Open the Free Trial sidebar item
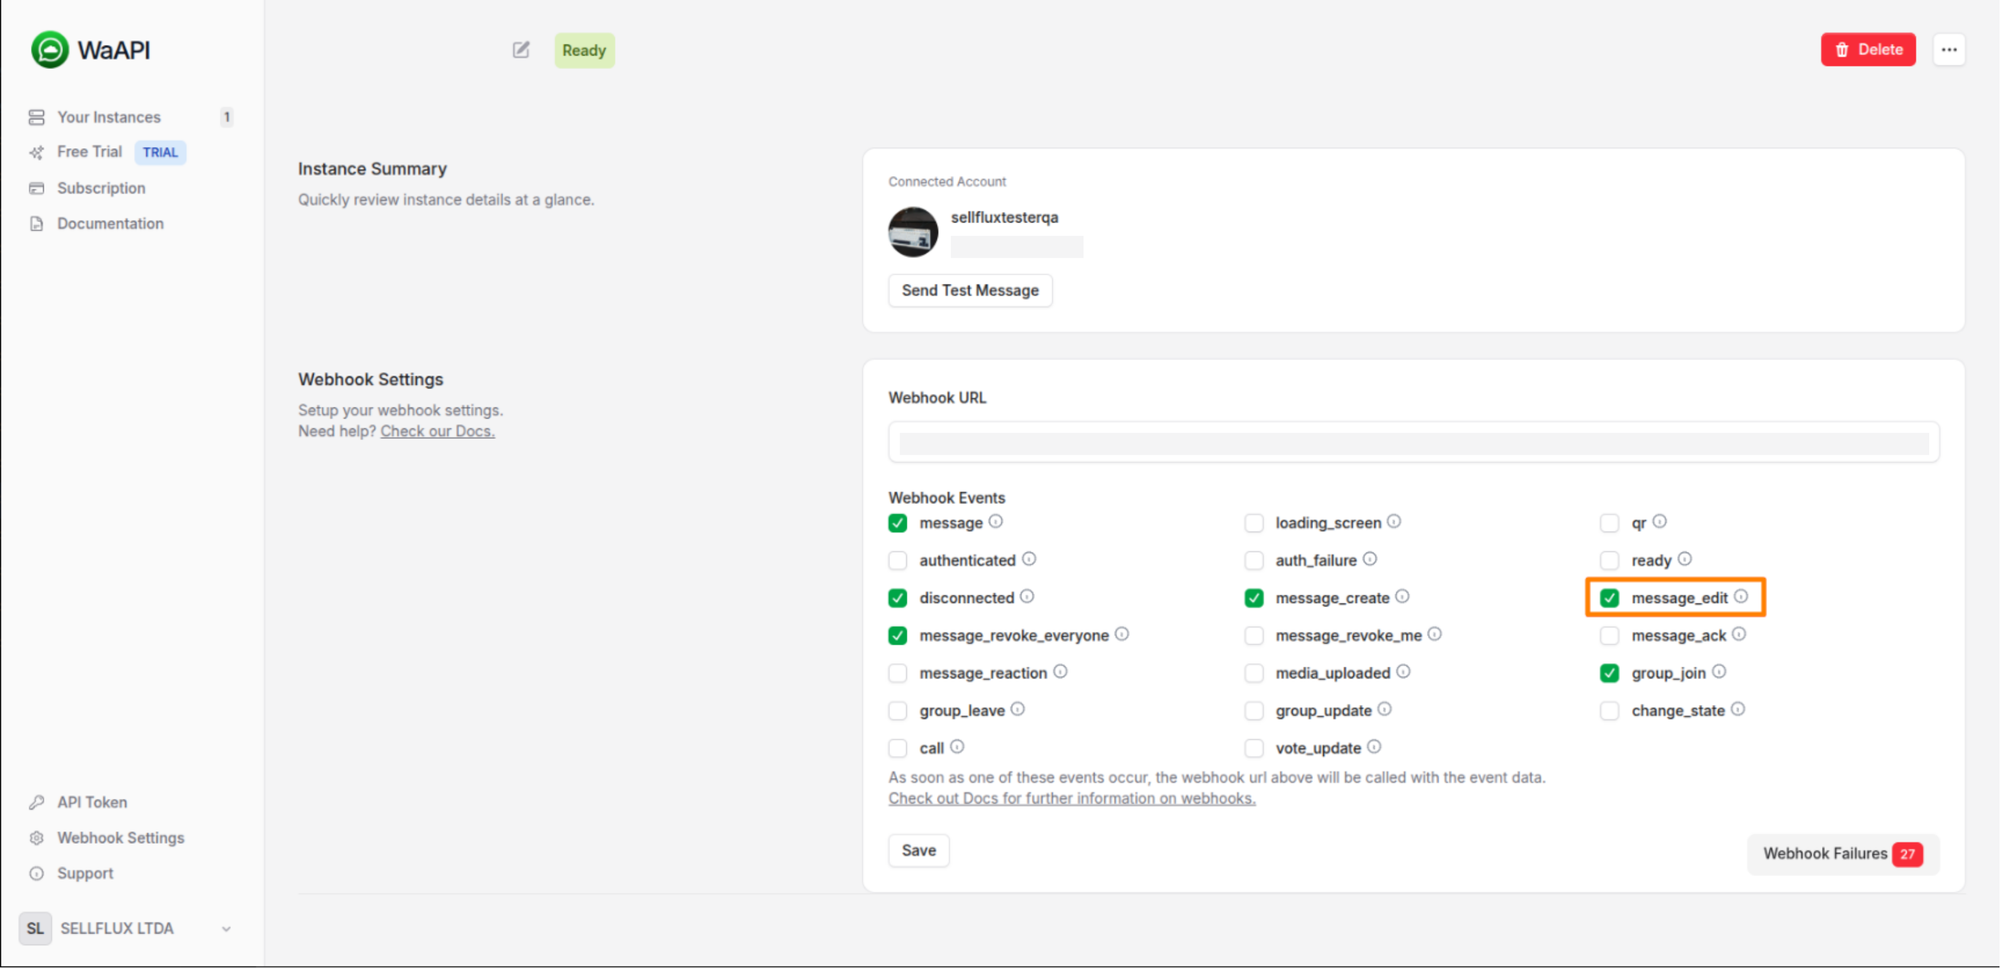The width and height of the screenshot is (2000, 968). pyautogui.click(x=89, y=152)
